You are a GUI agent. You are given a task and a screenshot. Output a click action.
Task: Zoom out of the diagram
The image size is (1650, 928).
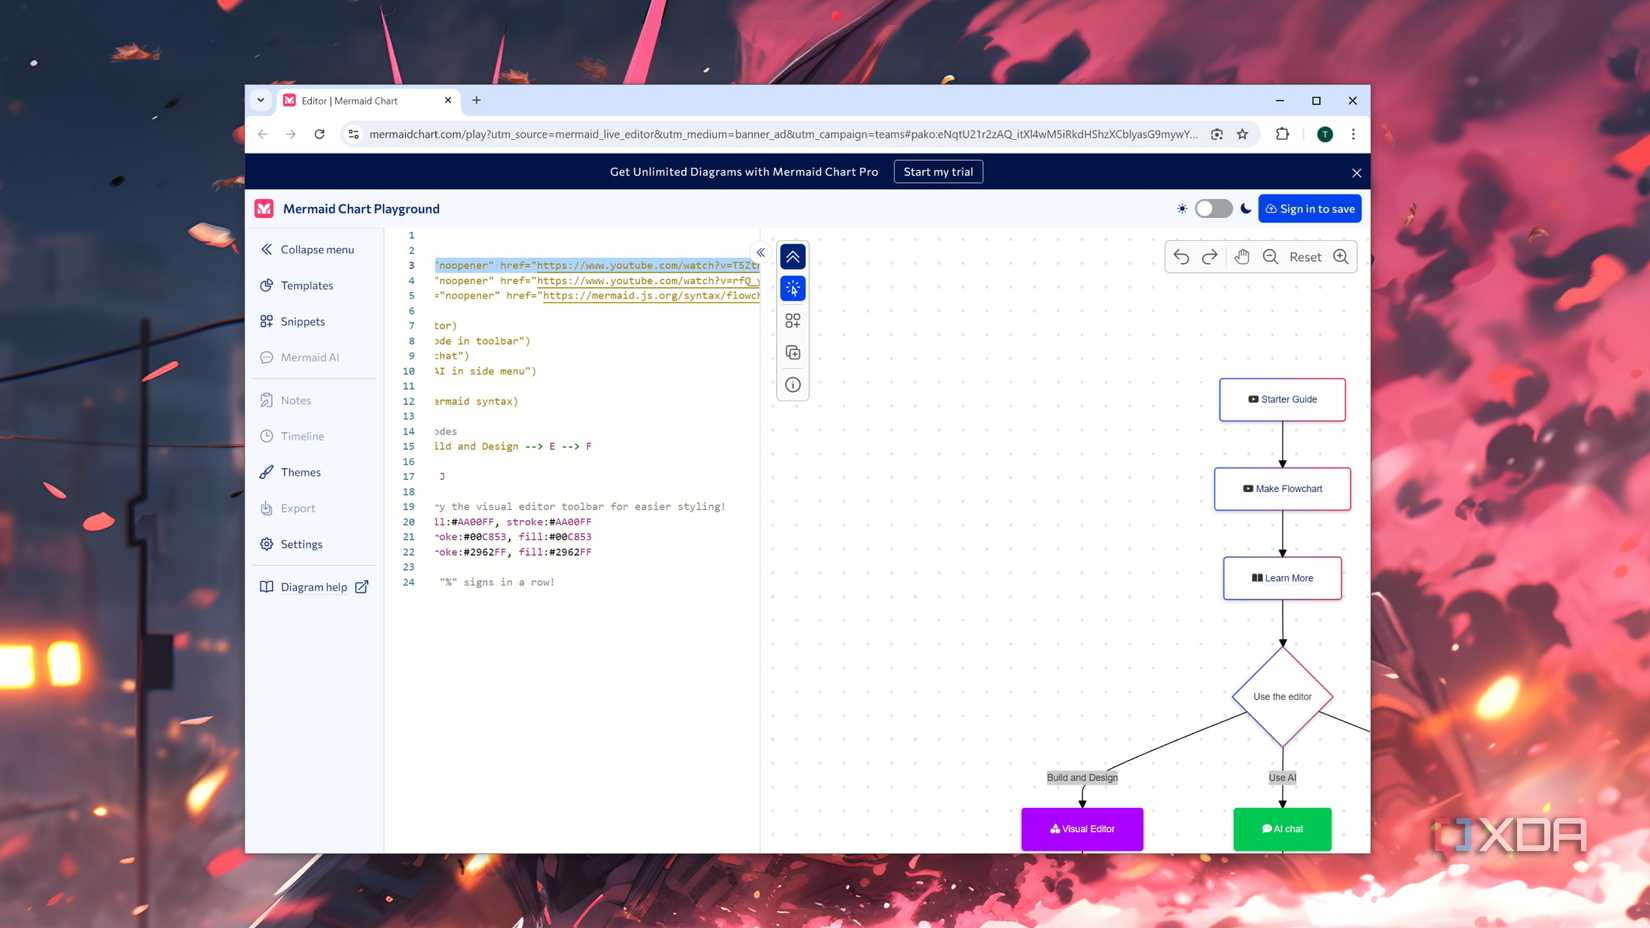1271,257
